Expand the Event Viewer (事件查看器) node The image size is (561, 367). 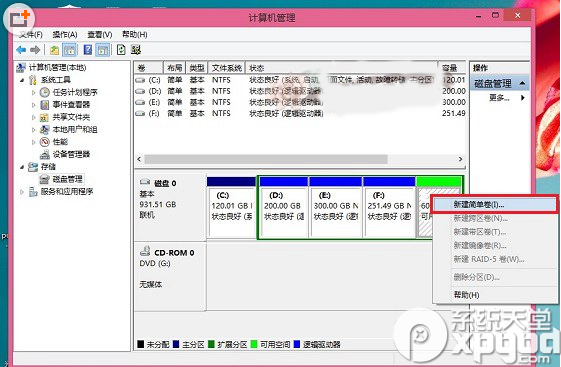pyautogui.click(x=33, y=105)
